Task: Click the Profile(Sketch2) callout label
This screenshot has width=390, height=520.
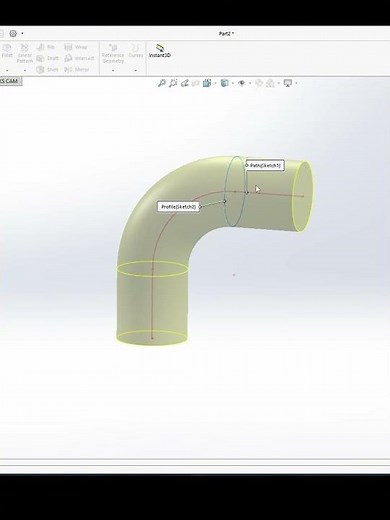Action: (178, 207)
